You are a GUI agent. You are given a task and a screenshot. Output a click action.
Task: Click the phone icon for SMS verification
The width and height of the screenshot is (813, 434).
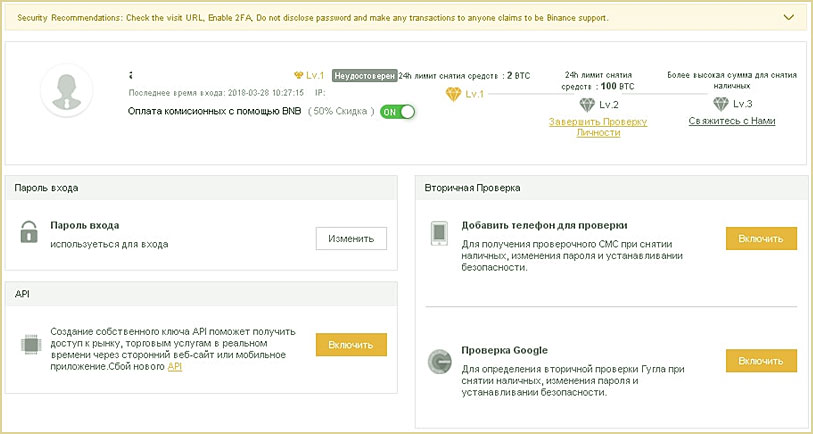pyautogui.click(x=439, y=233)
